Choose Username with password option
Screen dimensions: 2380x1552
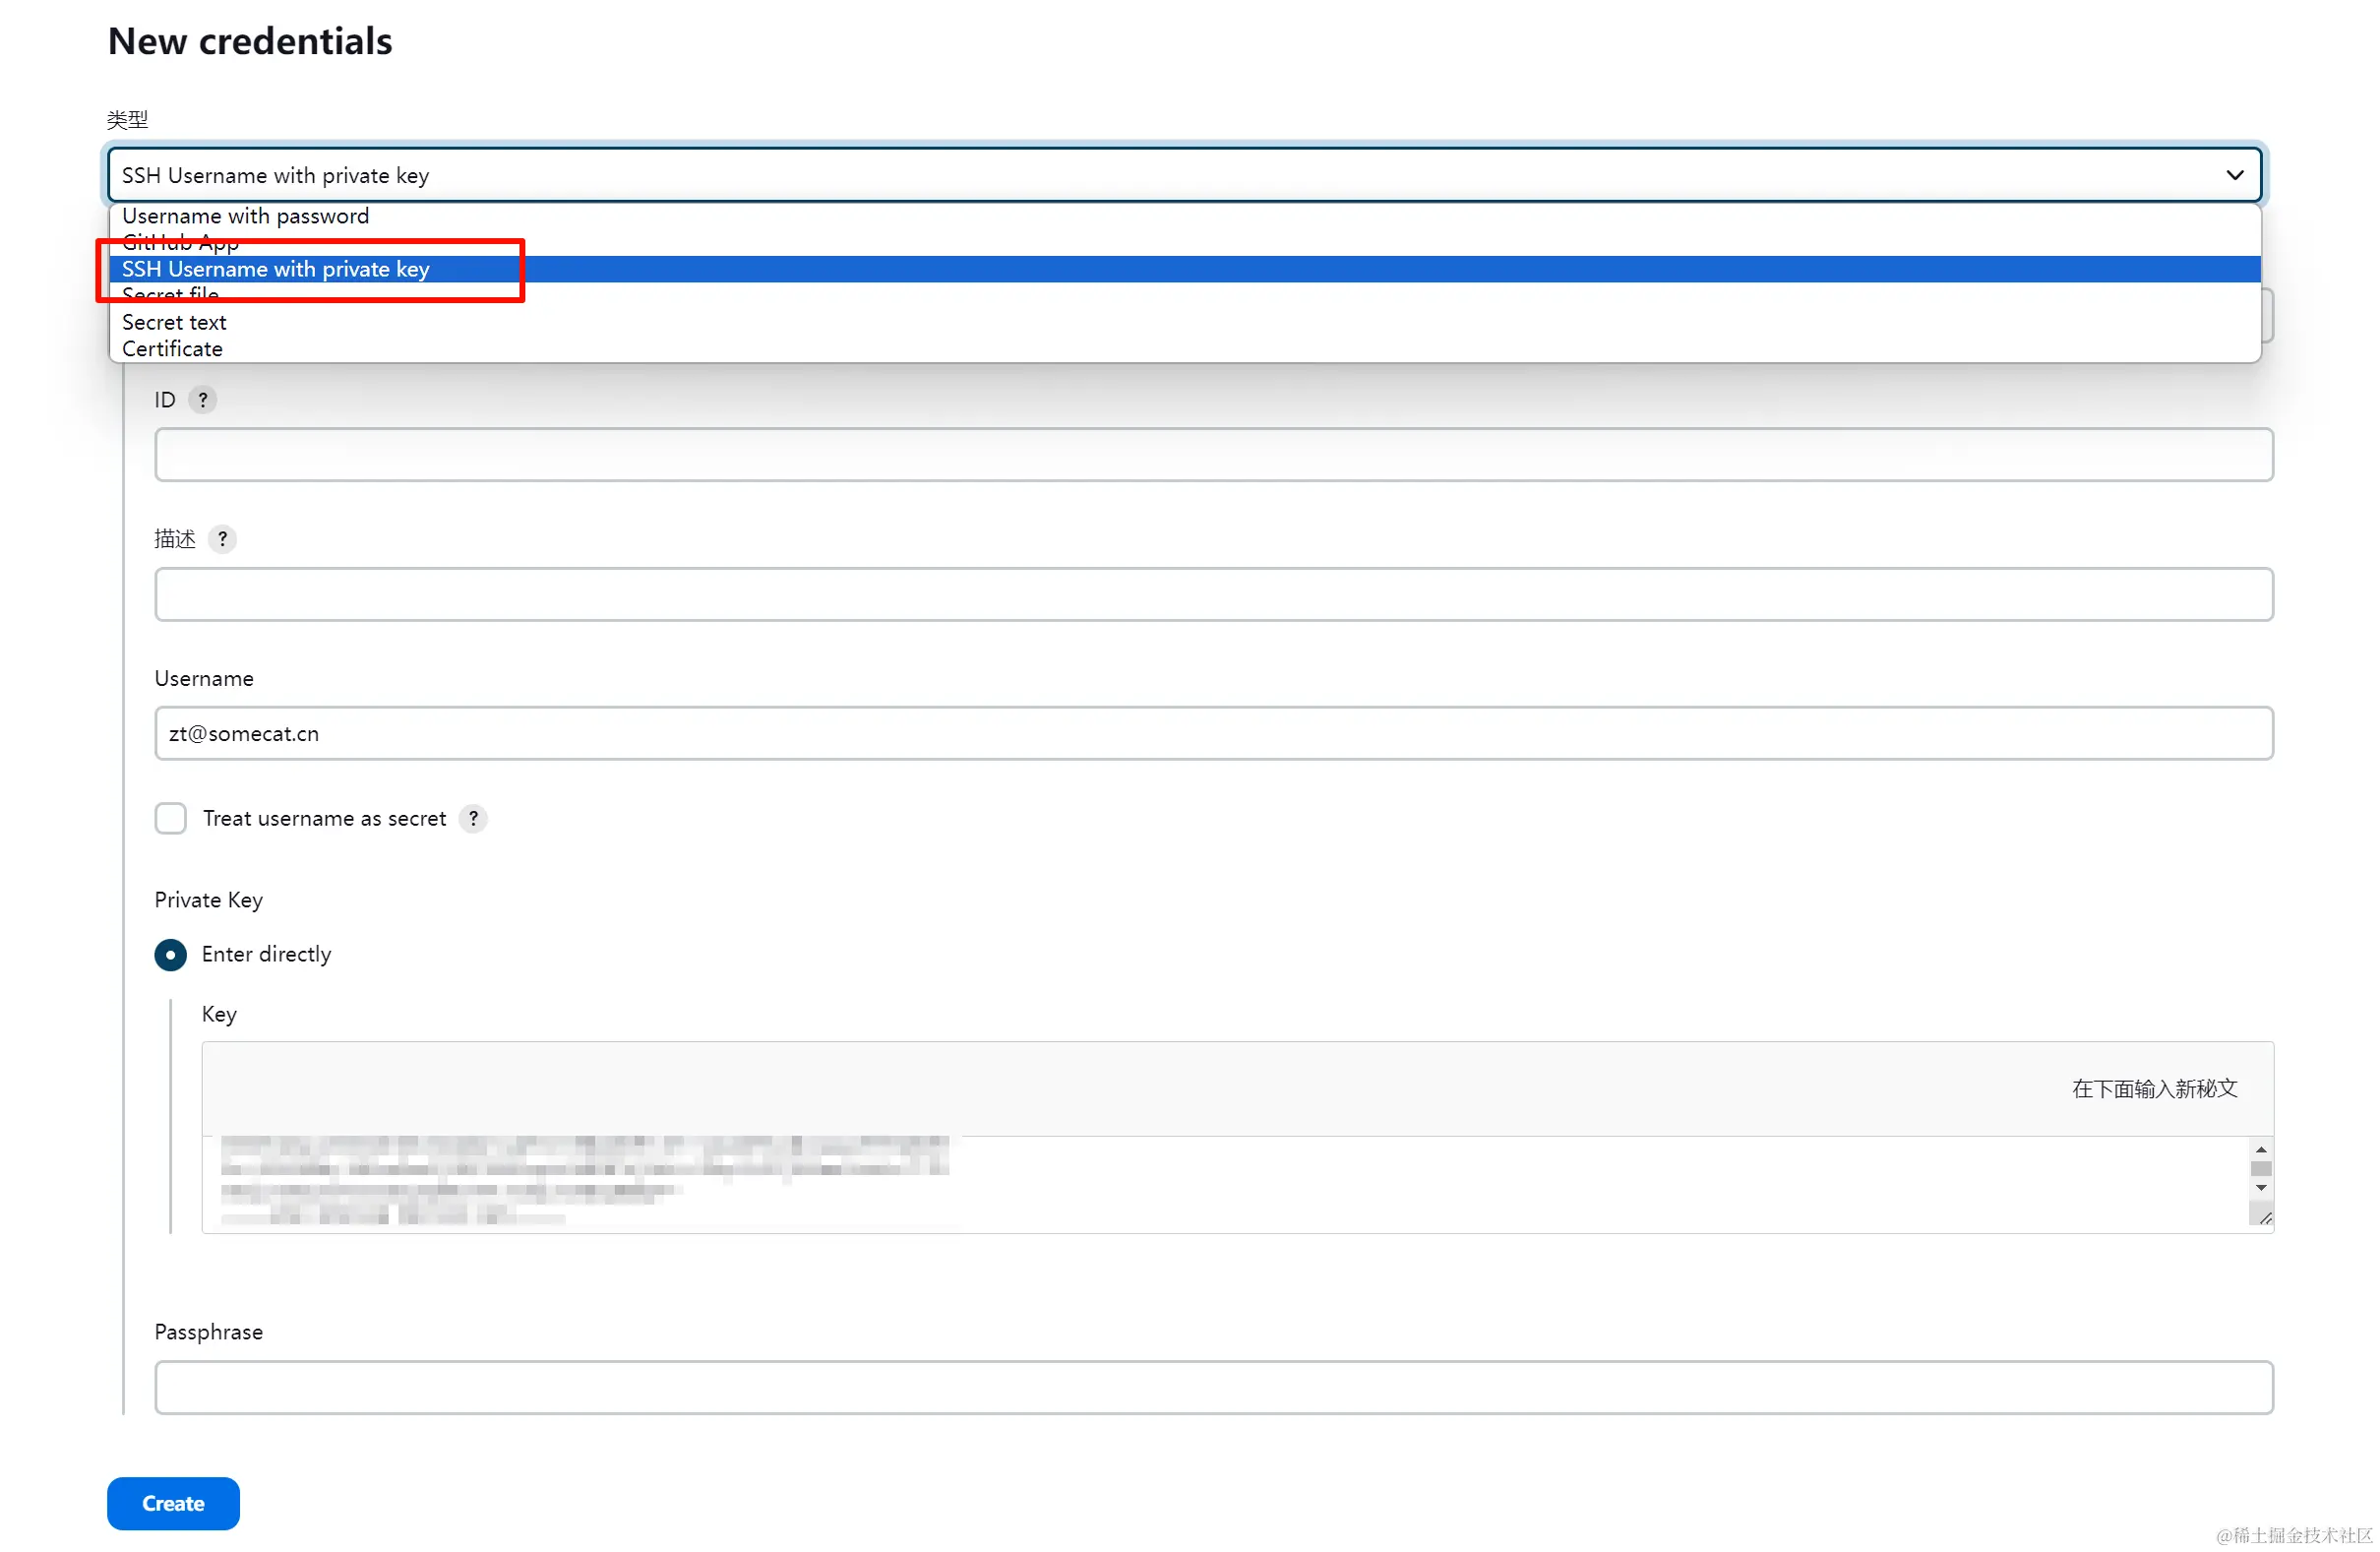[x=245, y=216]
